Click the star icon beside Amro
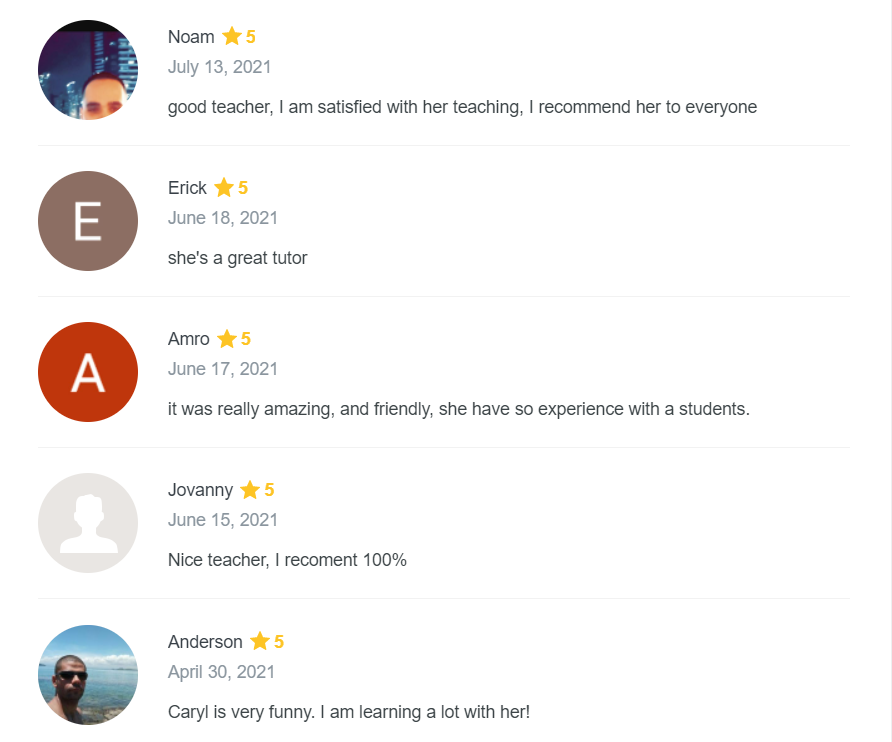Viewport: 892px width, 742px height. point(227,339)
